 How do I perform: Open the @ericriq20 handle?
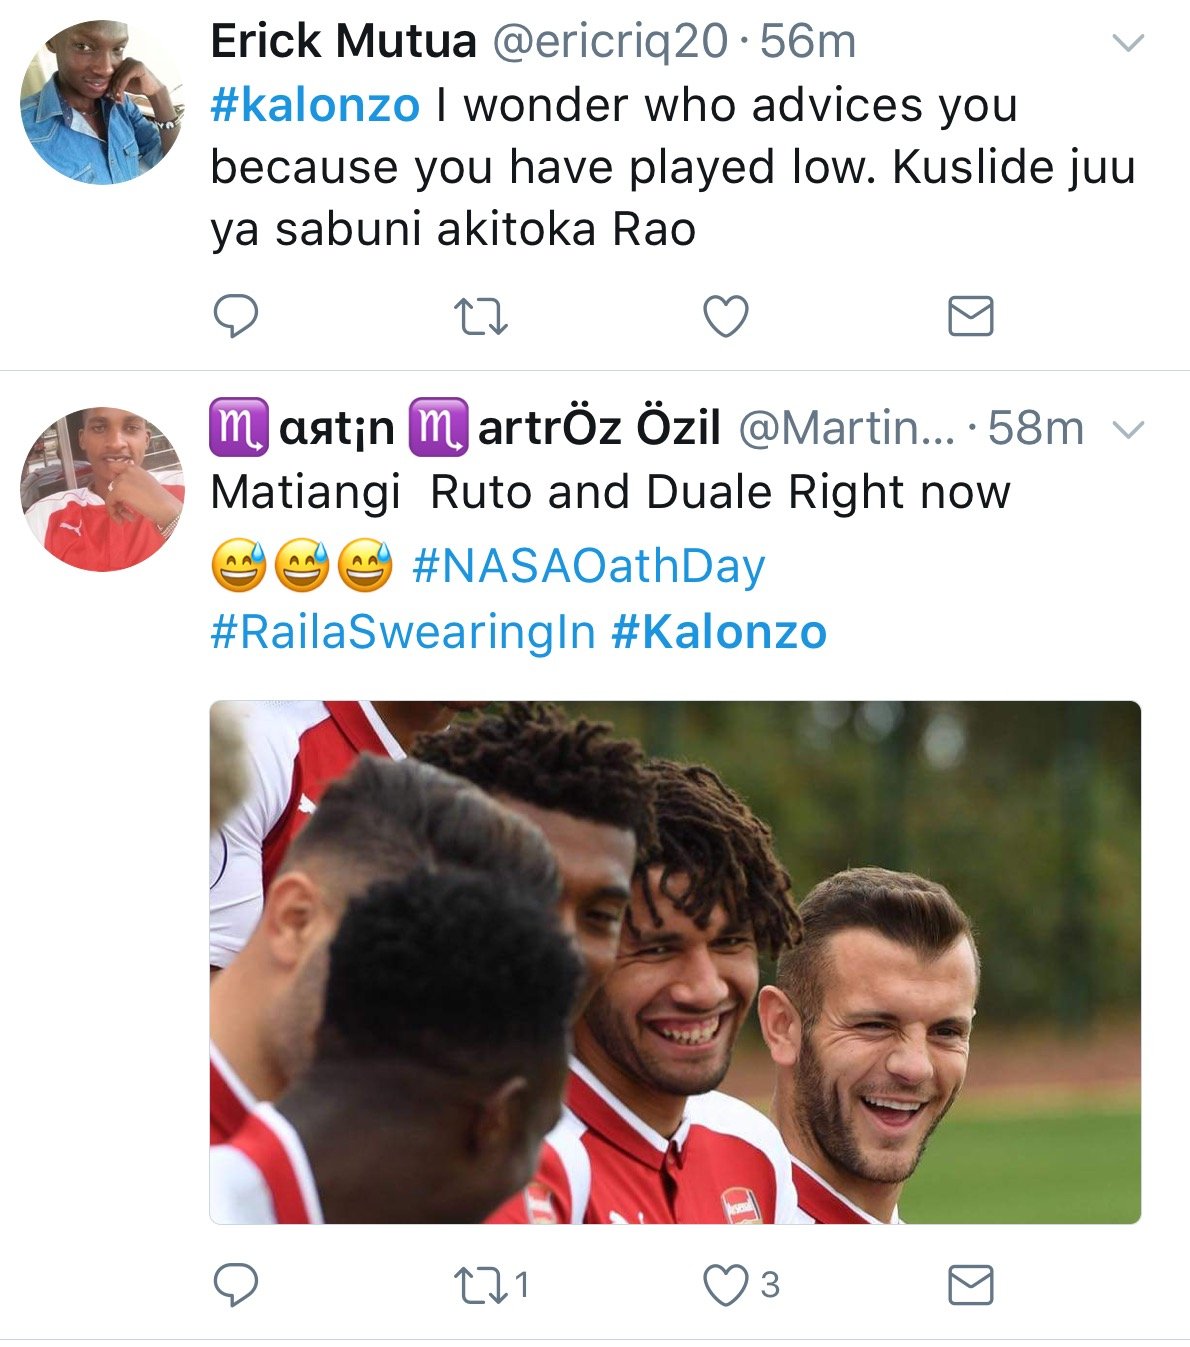click(x=610, y=42)
